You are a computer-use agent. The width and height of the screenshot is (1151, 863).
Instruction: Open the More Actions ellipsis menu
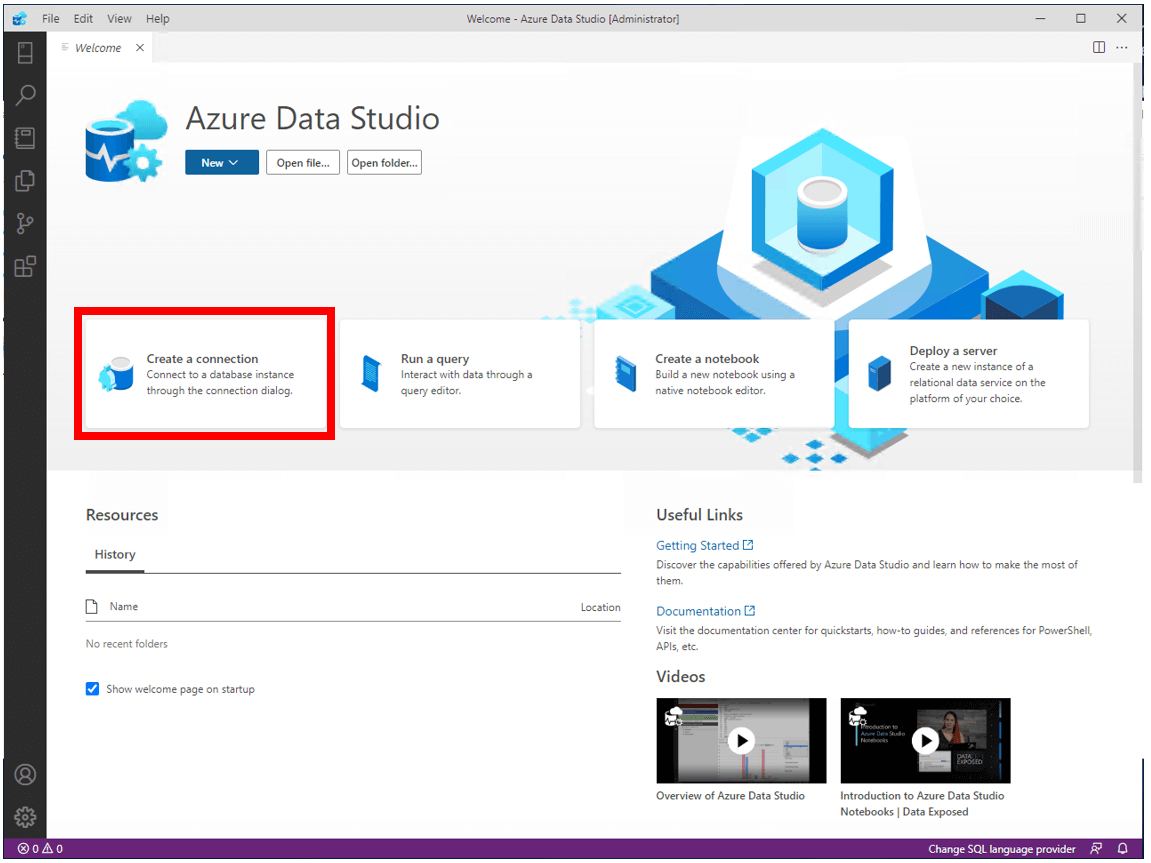click(1122, 48)
